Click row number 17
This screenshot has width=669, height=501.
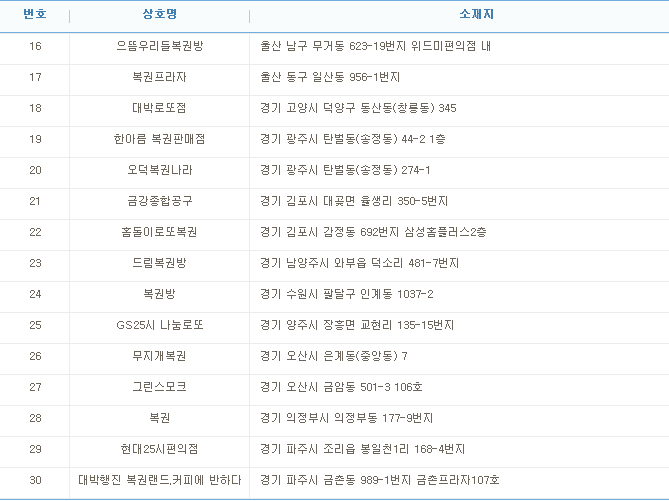click(35, 77)
